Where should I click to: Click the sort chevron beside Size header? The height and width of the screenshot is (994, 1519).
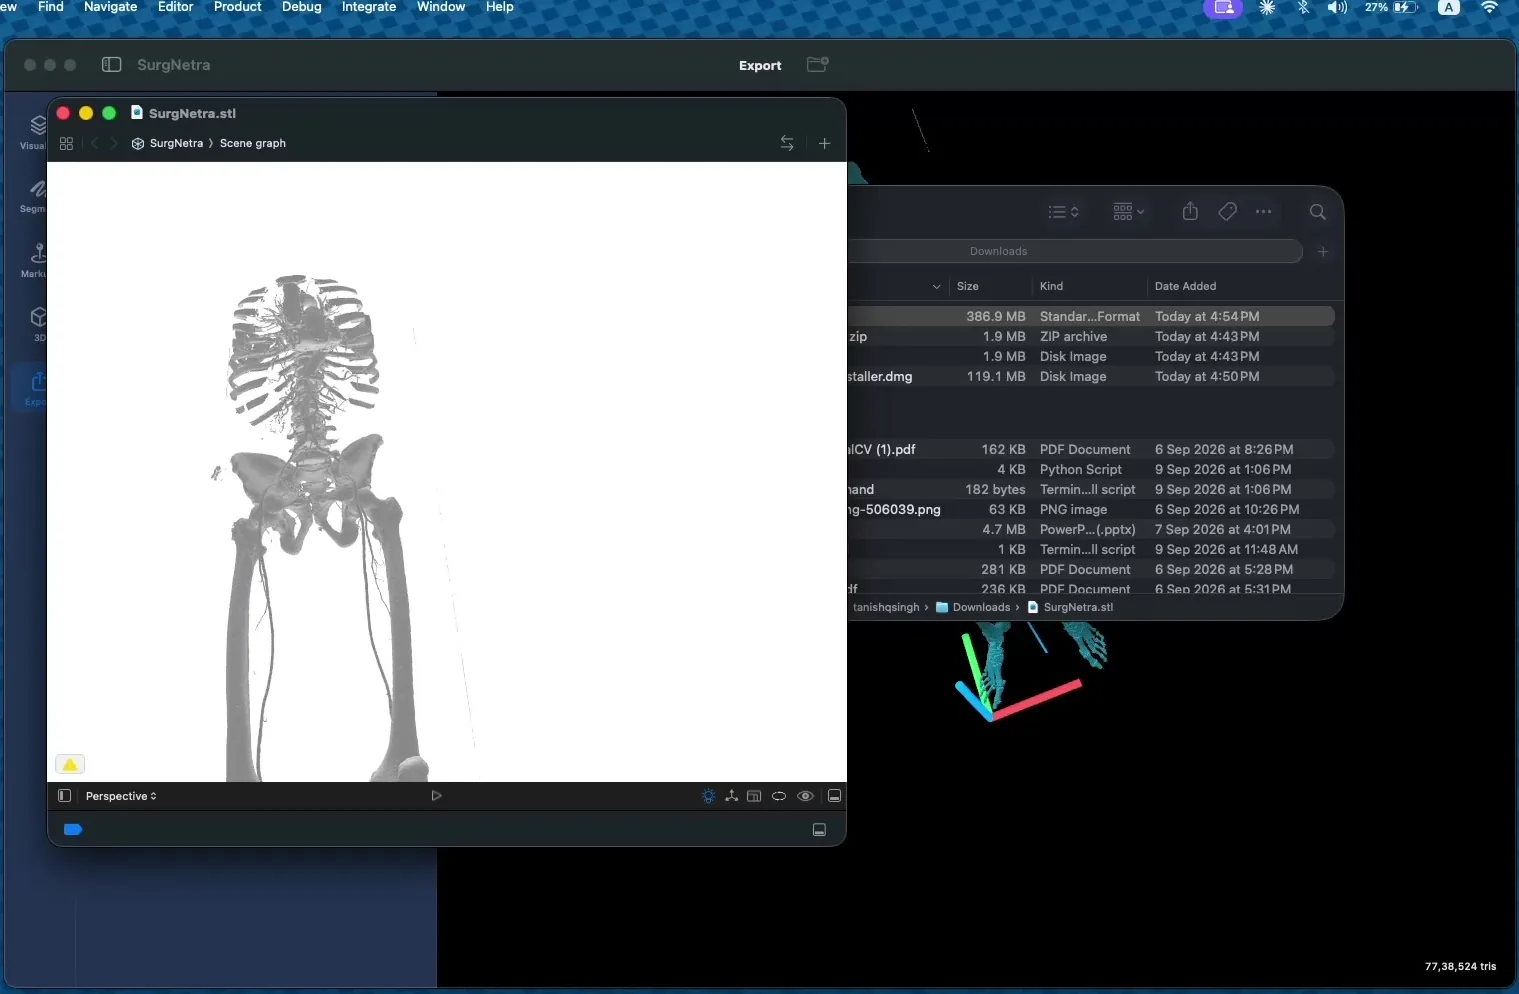936,287
